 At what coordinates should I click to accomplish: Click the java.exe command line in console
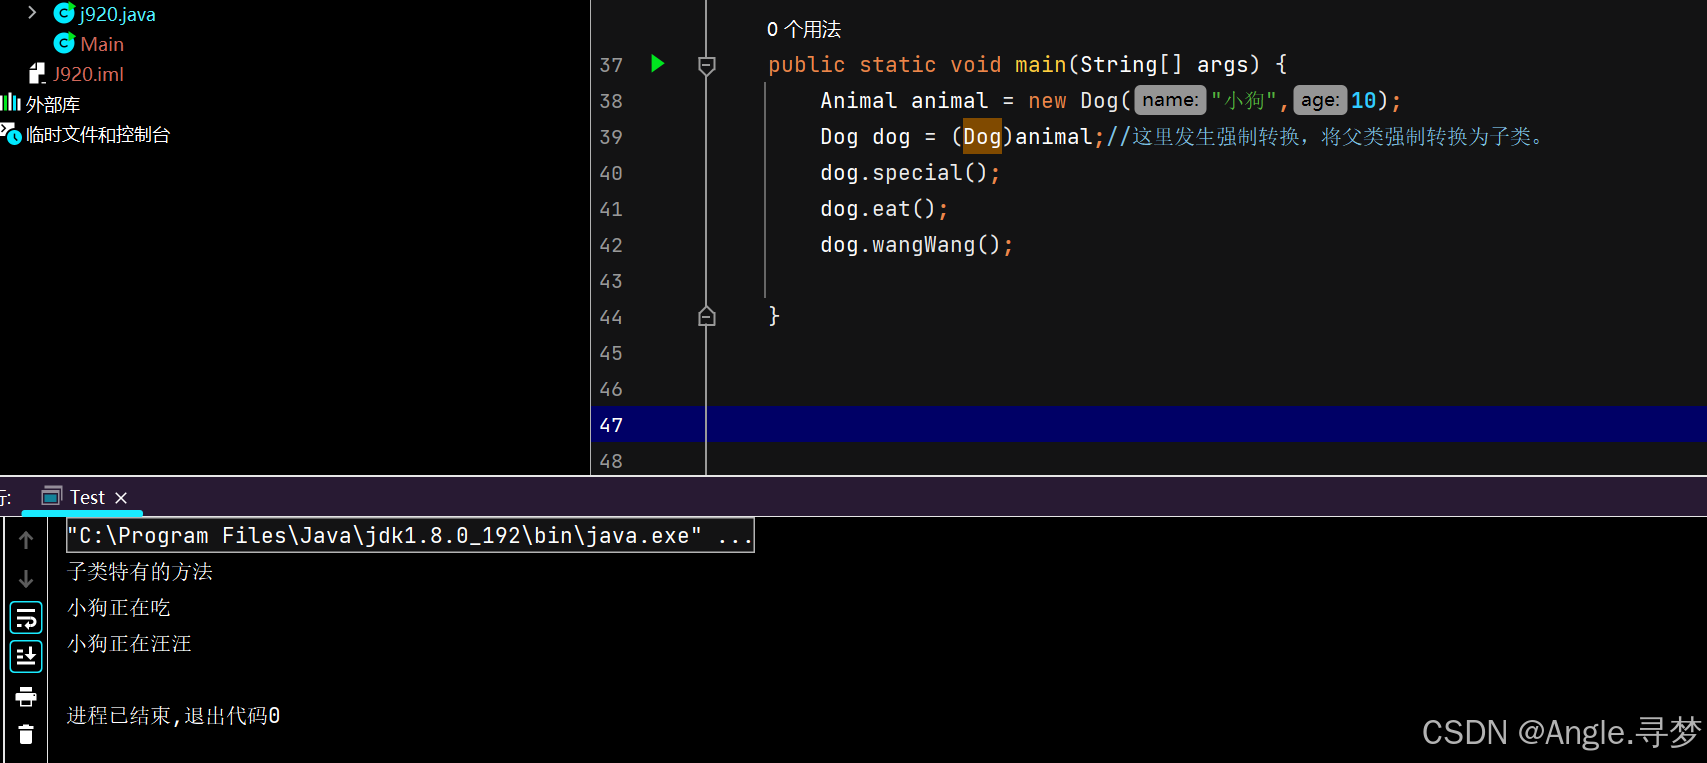tap(410, 535)
